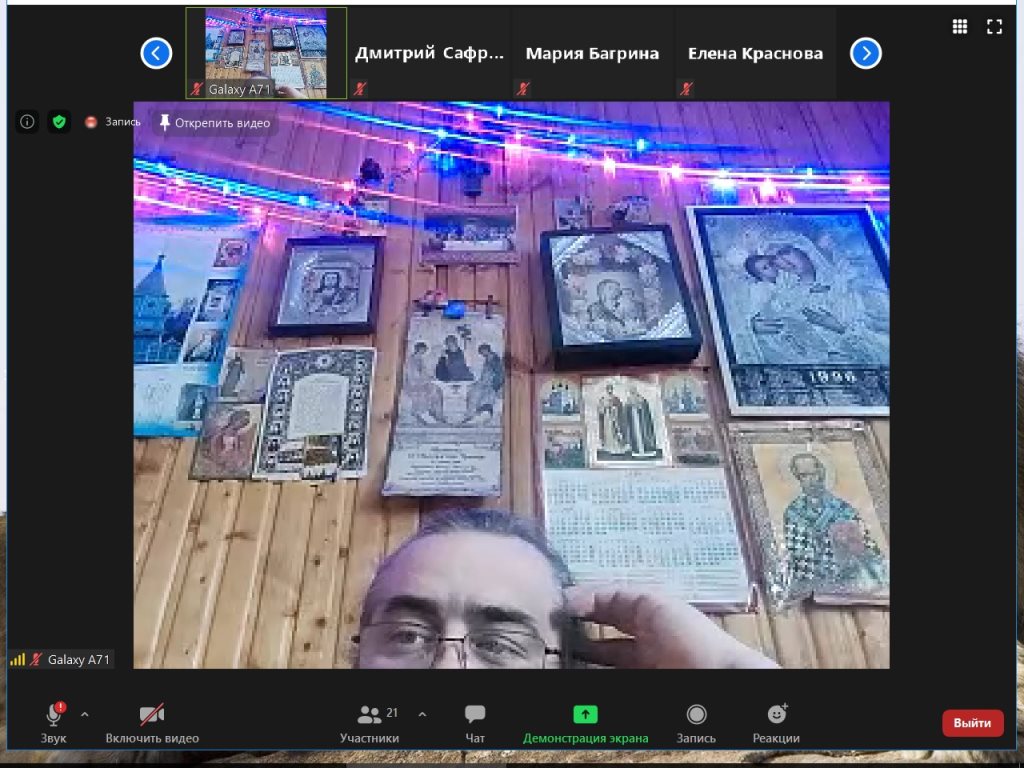Switch to gallery view grid icon
This screenshot has height=768, width=1024.
(959, 26)
